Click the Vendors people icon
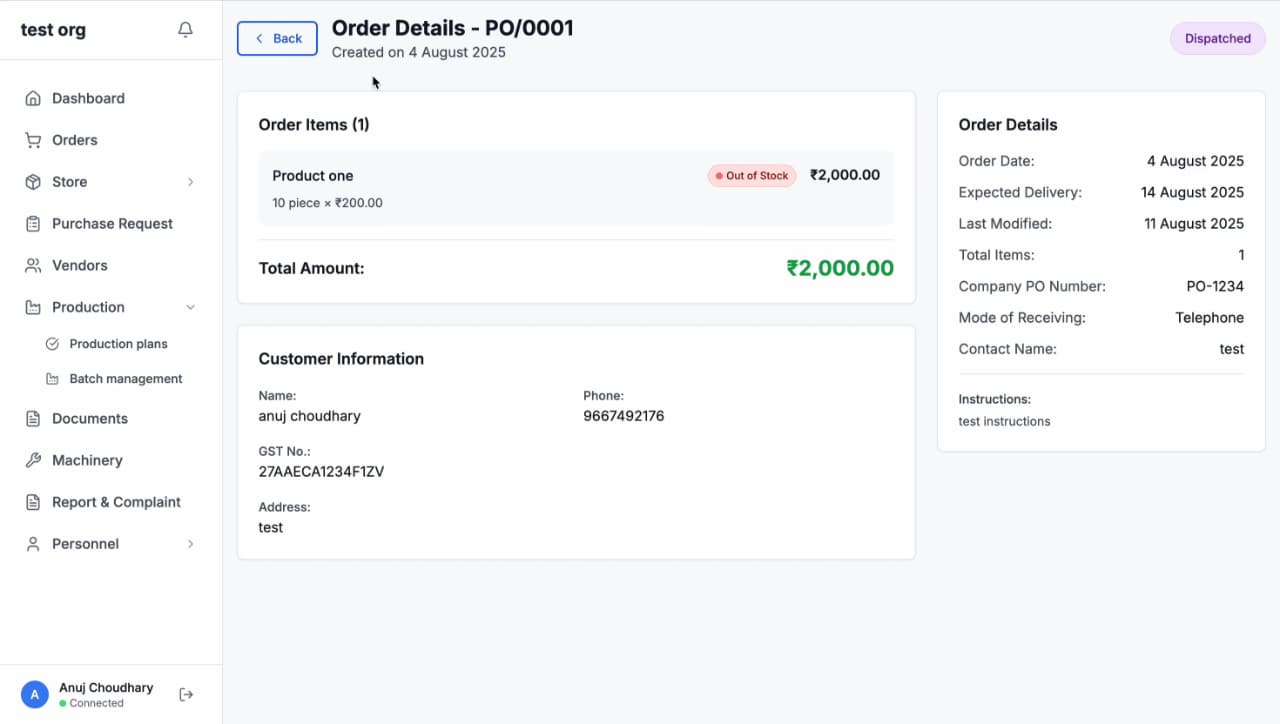This screenshot has width=1280, height=724. 33,266
